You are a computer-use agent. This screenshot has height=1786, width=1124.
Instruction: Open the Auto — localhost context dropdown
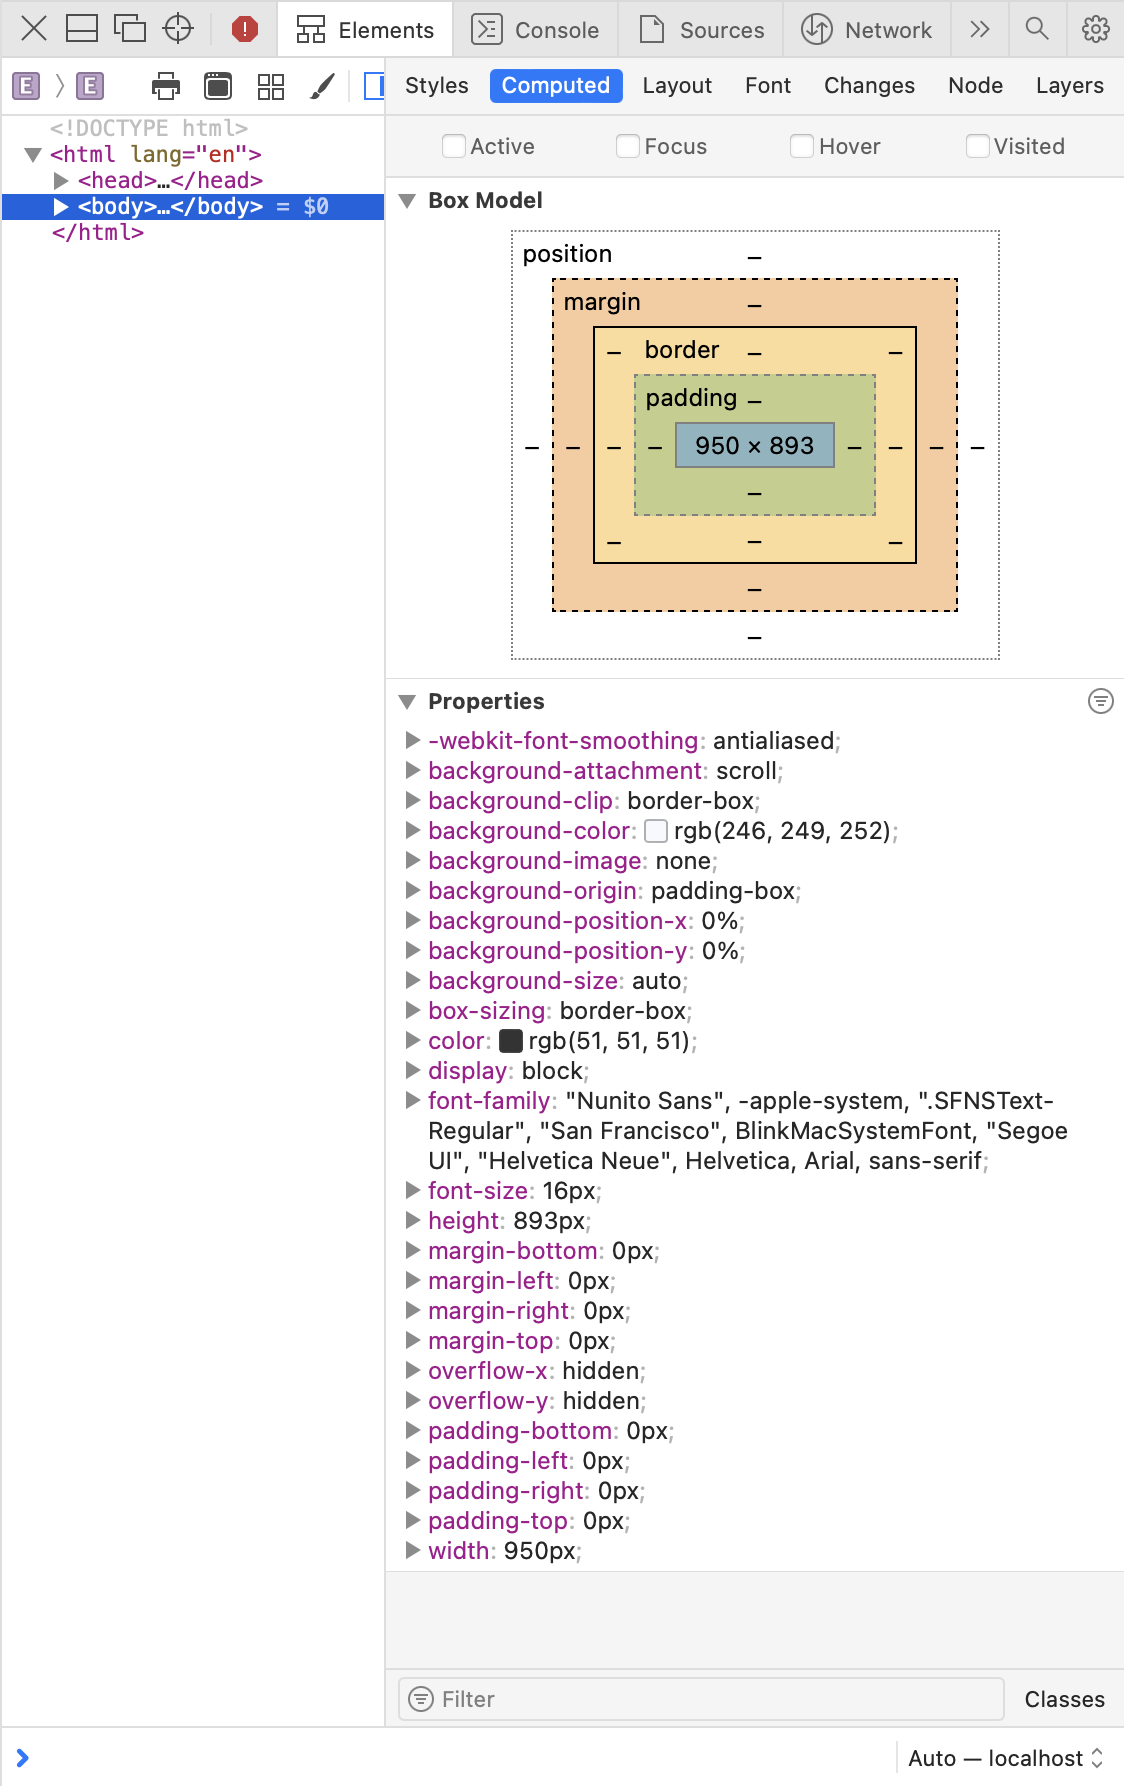pos(1006,1758)
